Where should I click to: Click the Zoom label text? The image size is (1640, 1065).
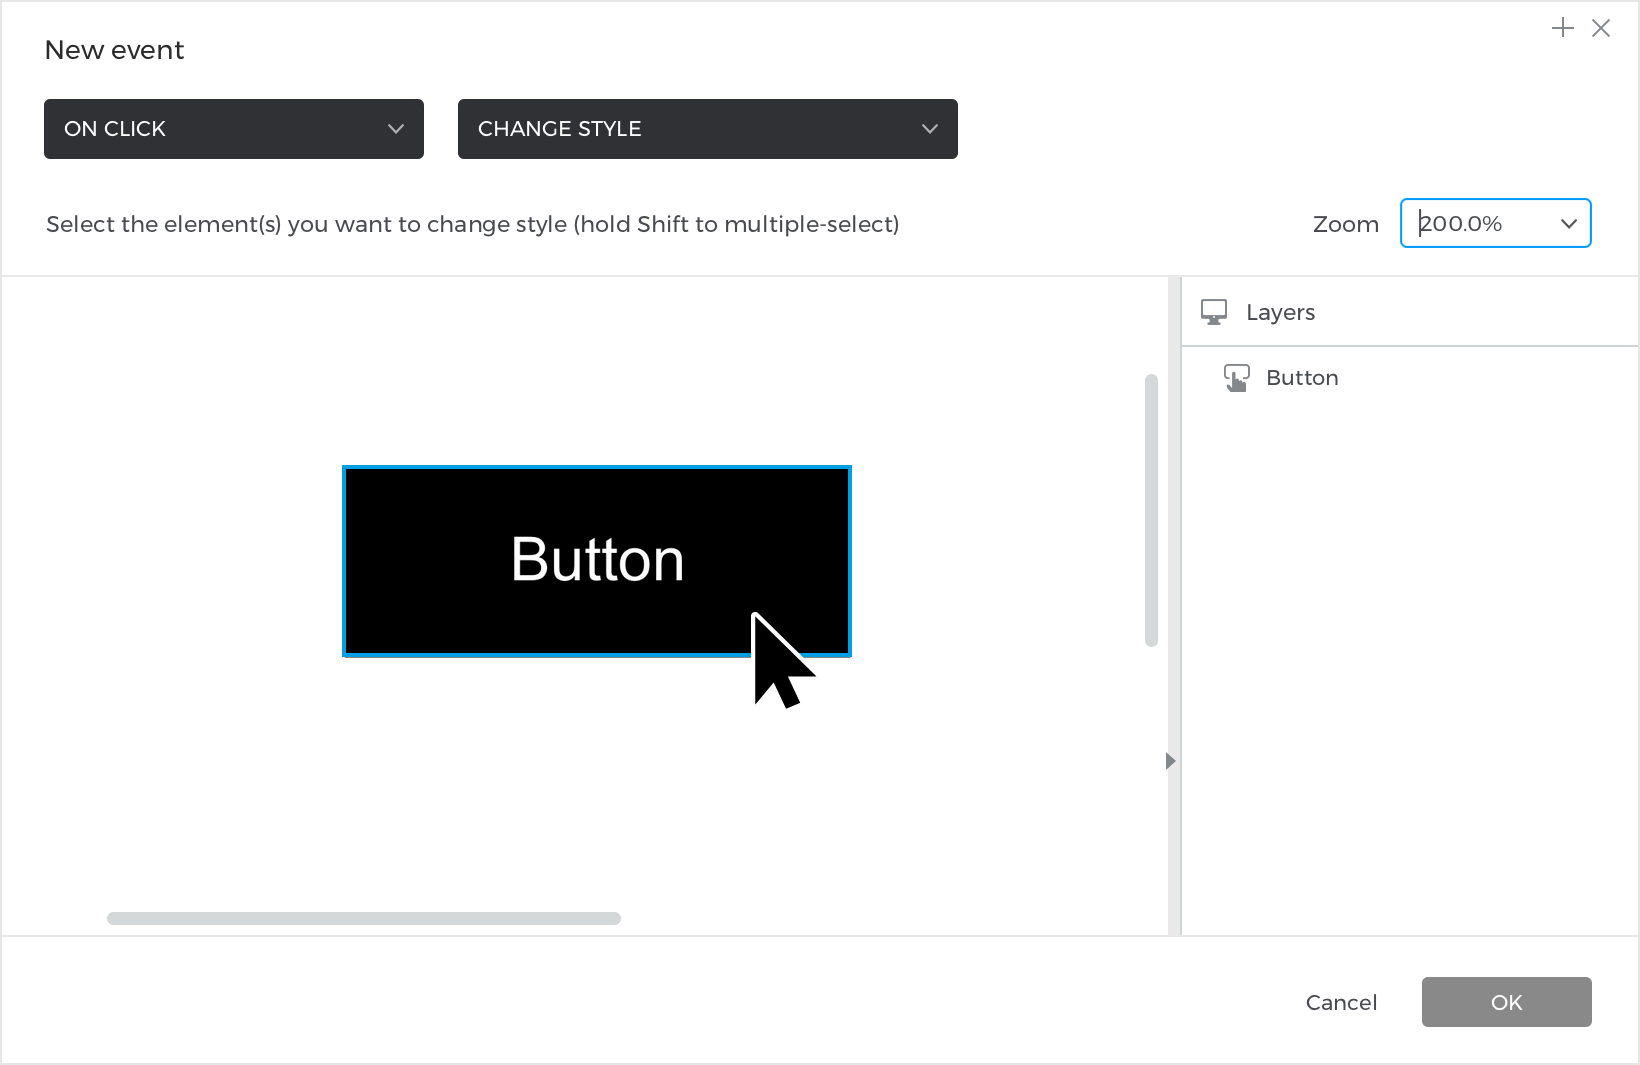[x=1345, y=224]
